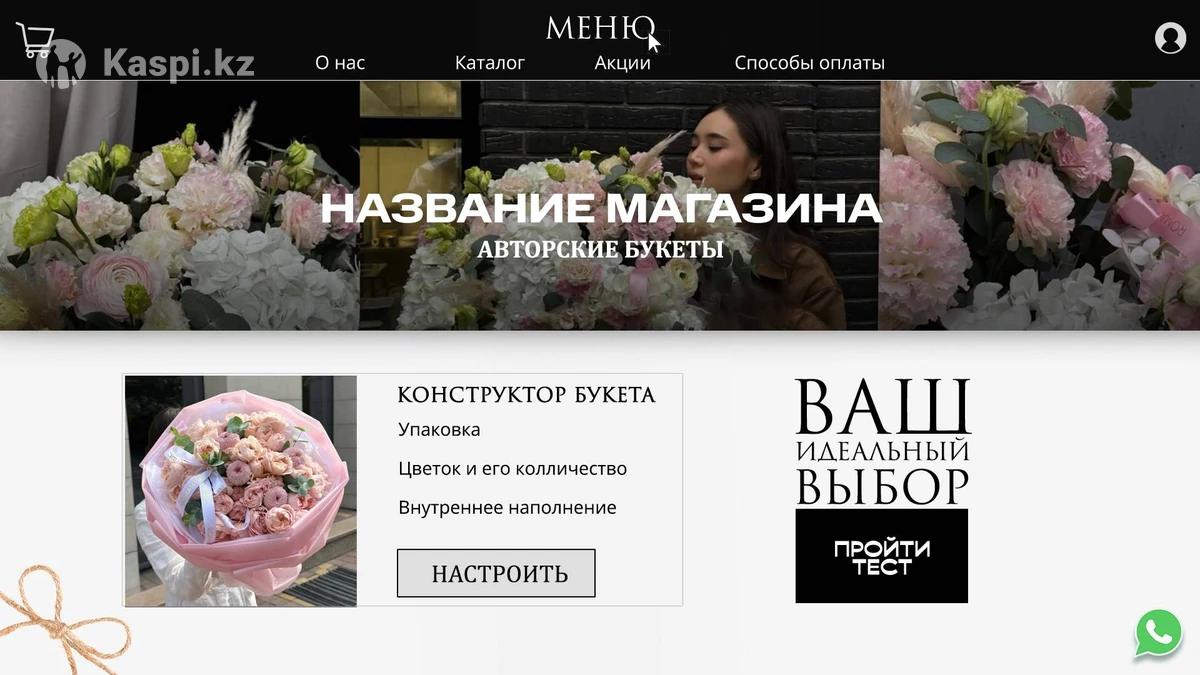Open the user profile icon
The image size is (1200, 675).
coord(1170,38)
